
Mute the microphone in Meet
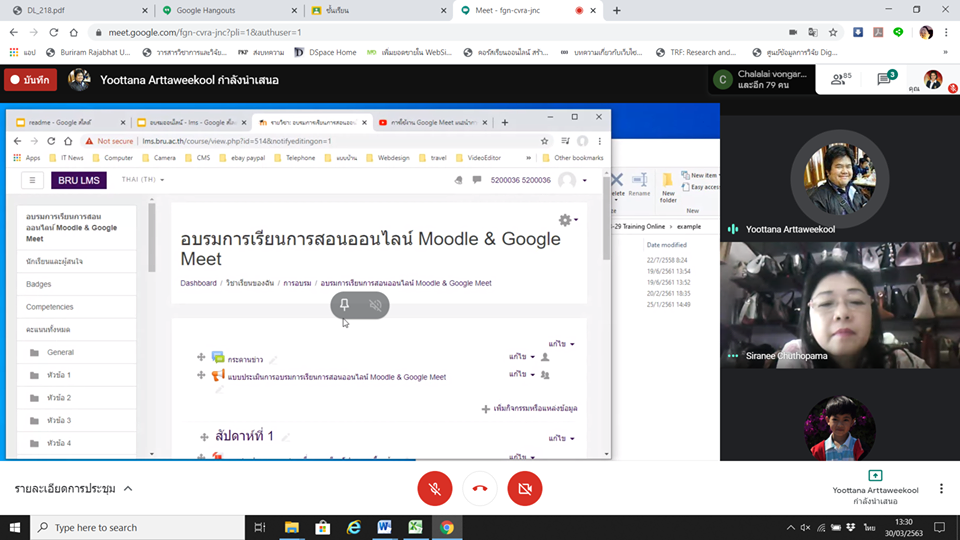[x=435, y=489]
